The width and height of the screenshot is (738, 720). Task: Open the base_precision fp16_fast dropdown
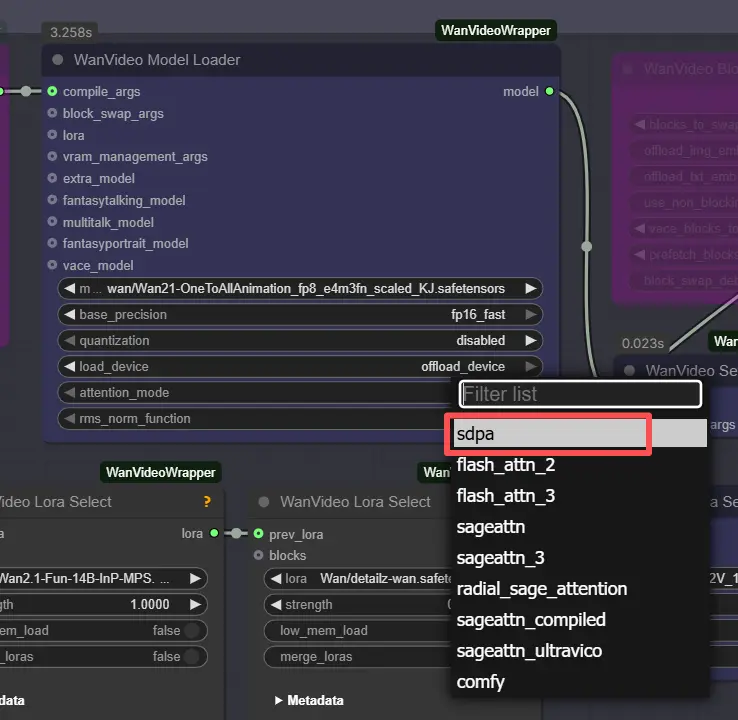coord(300,315)
